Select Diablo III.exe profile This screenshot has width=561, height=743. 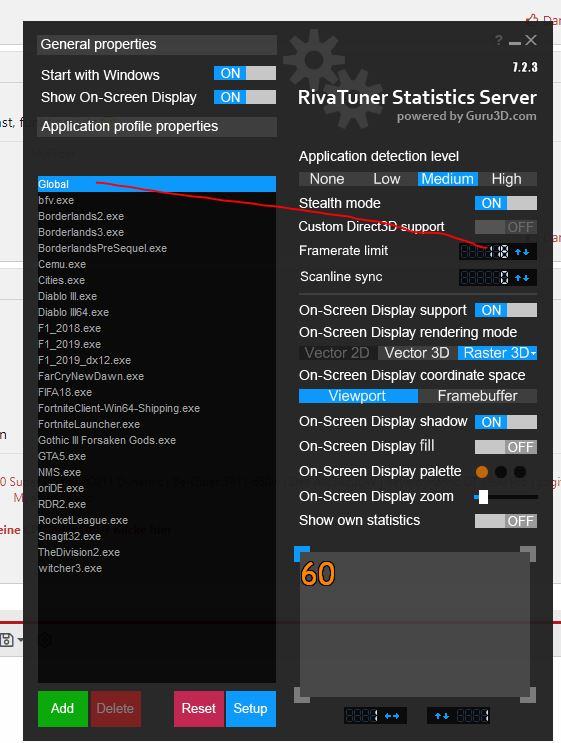157,297
